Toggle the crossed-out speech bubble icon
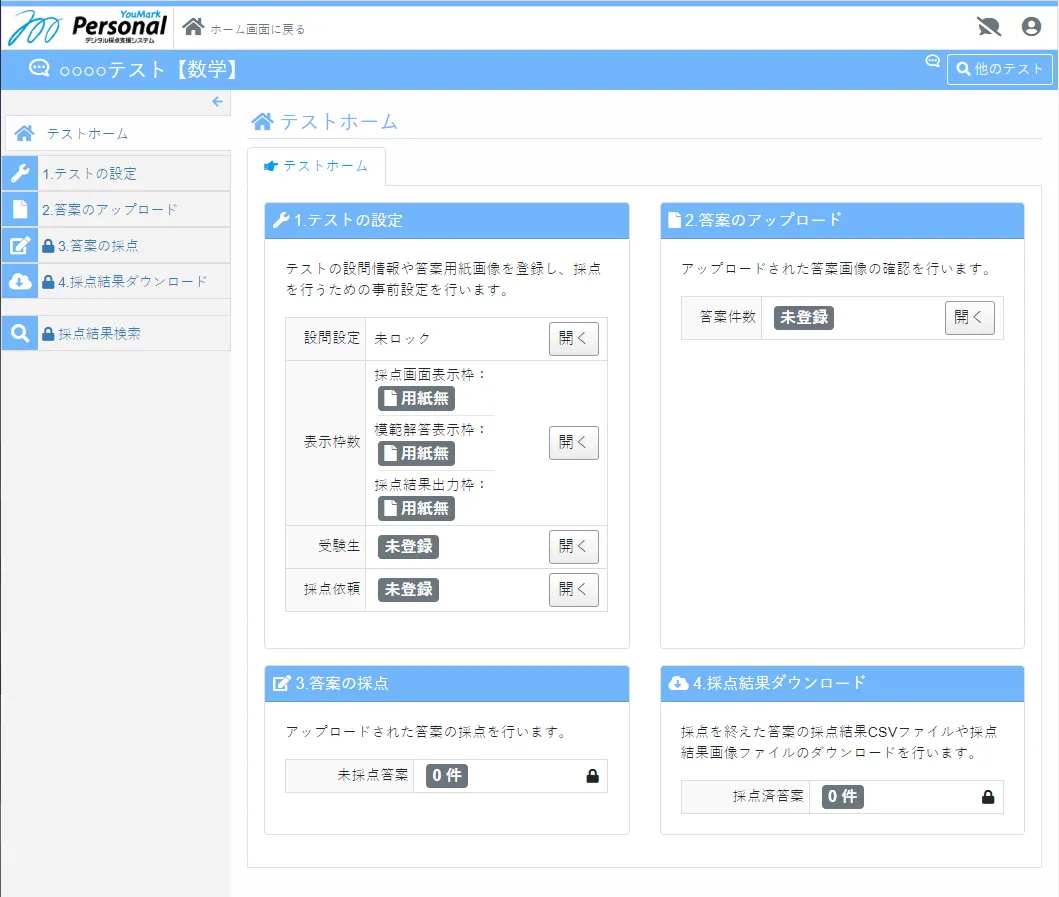 point(988,27)
